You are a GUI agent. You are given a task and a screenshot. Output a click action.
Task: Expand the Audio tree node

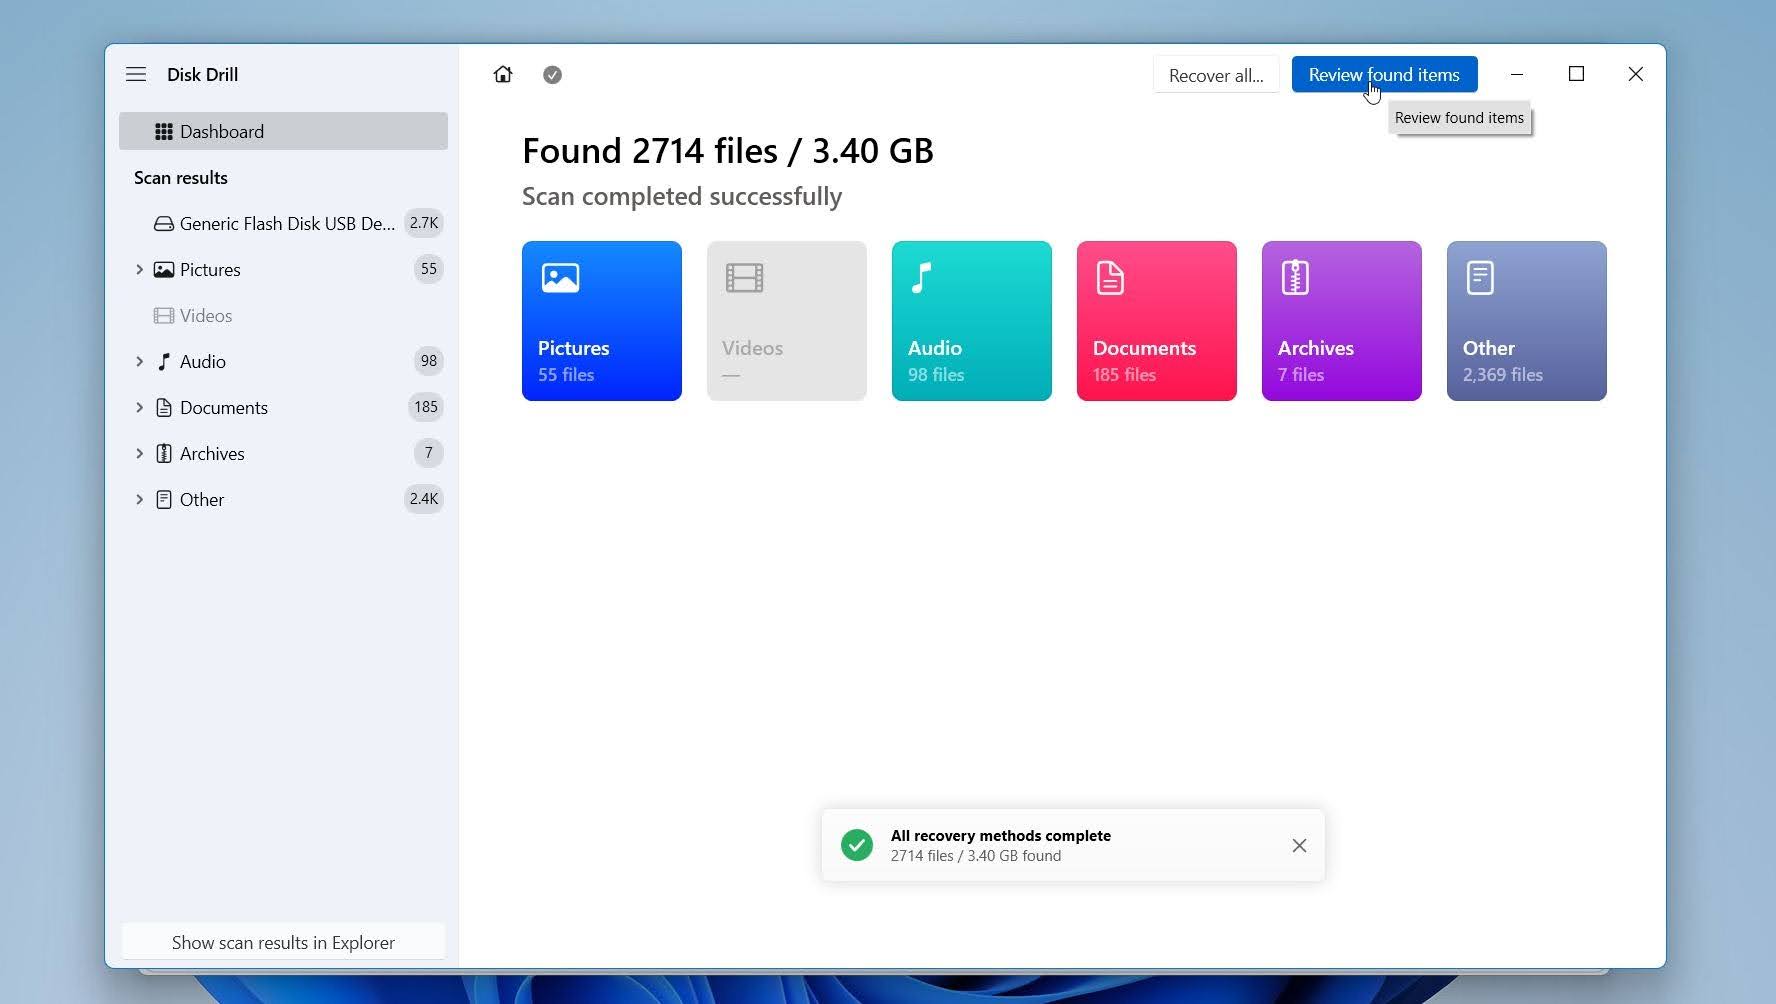click(x=139, y=361)
